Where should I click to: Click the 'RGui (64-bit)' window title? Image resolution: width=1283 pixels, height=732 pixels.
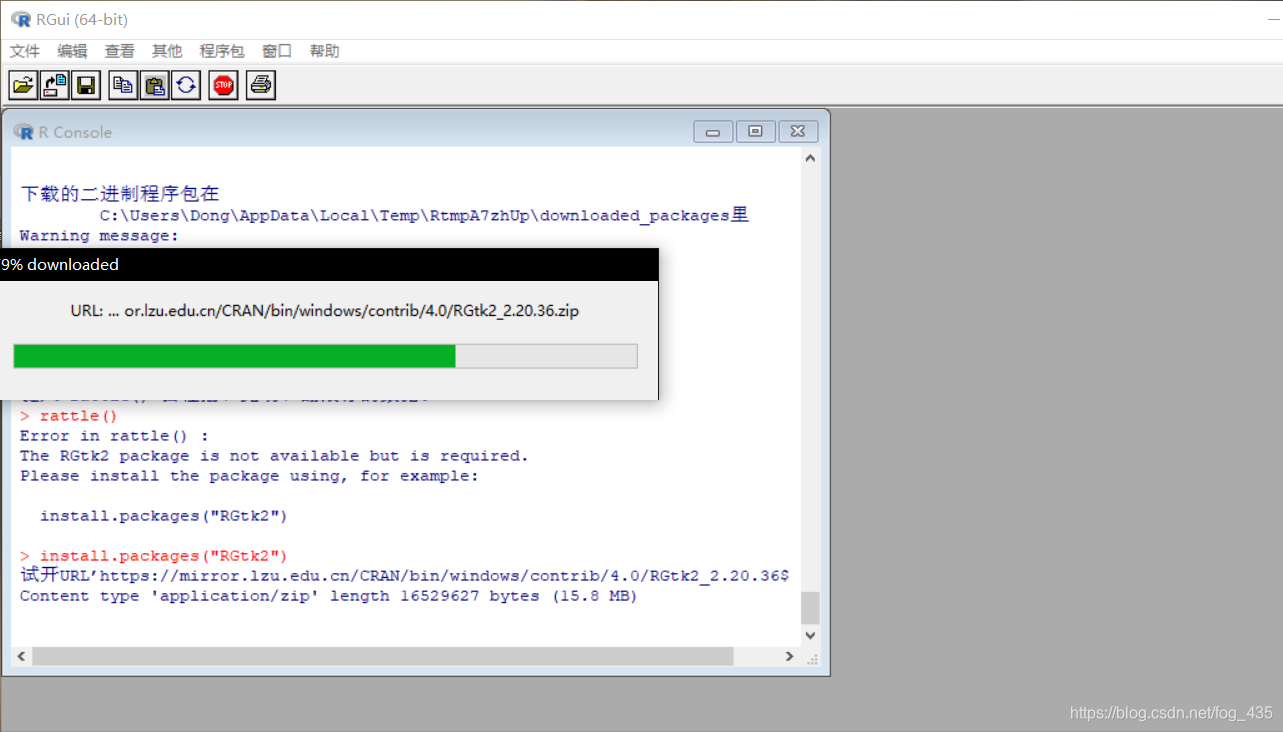tap(82, 20)
